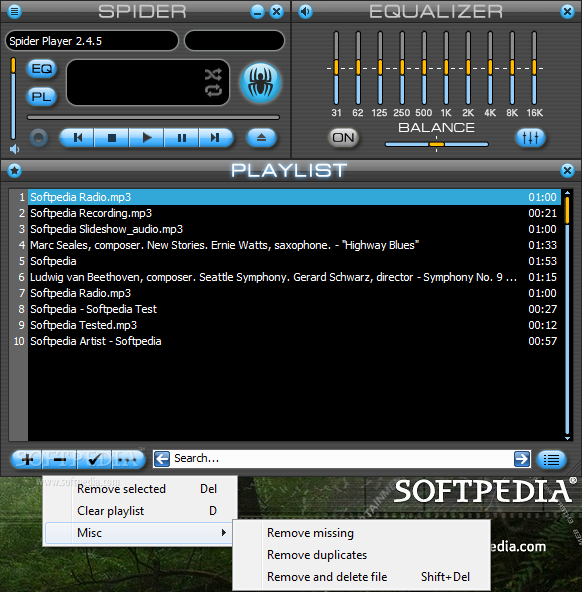Viewport: 582px width, 592px height.
Task: Click the round spider logo button
Action: pos(260,83)
